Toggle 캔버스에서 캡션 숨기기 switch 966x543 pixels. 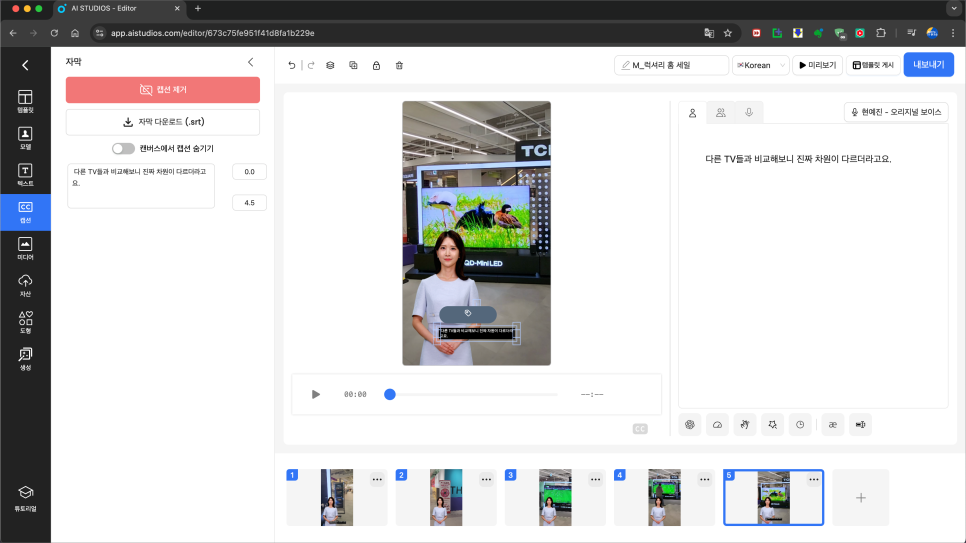coord(123,149)
